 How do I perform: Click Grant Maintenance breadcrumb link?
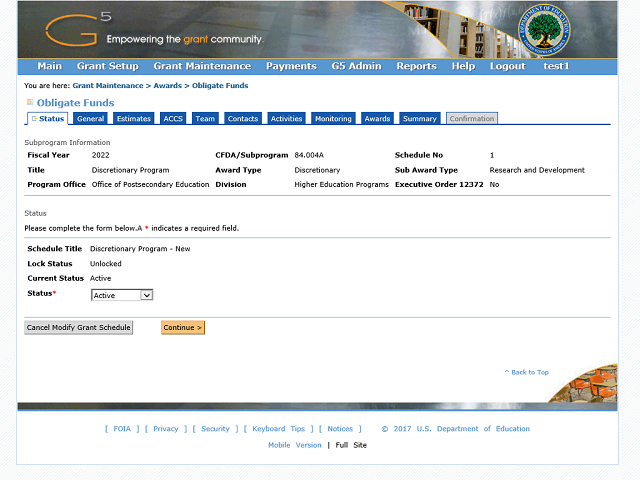(x=108, y=86)
